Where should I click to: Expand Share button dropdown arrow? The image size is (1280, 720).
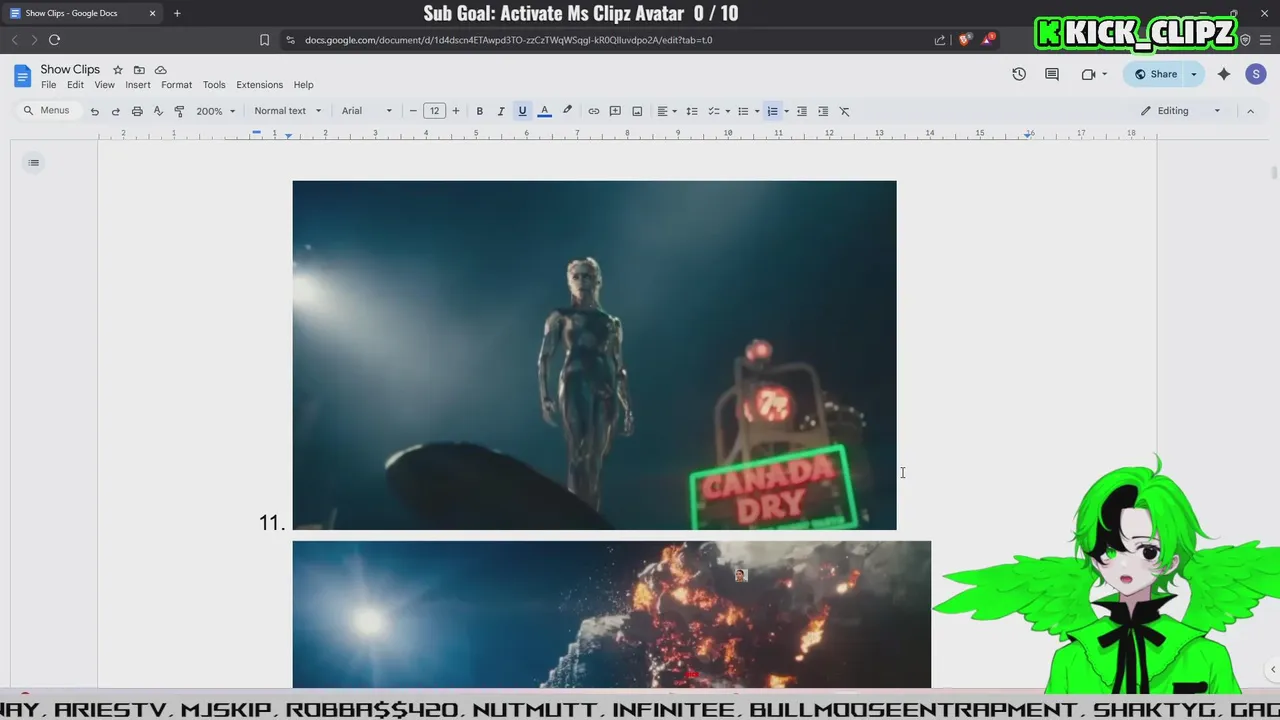pyautogui.click(x=1193, y=74)
